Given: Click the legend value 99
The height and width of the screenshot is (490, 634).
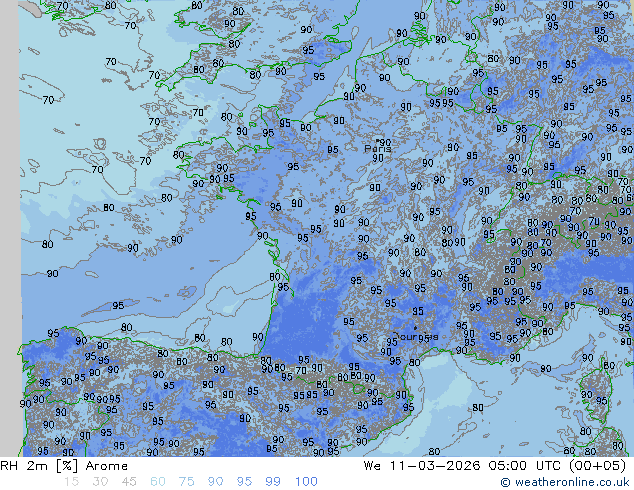Looking at the screenshot, I should tap(273, 482).
